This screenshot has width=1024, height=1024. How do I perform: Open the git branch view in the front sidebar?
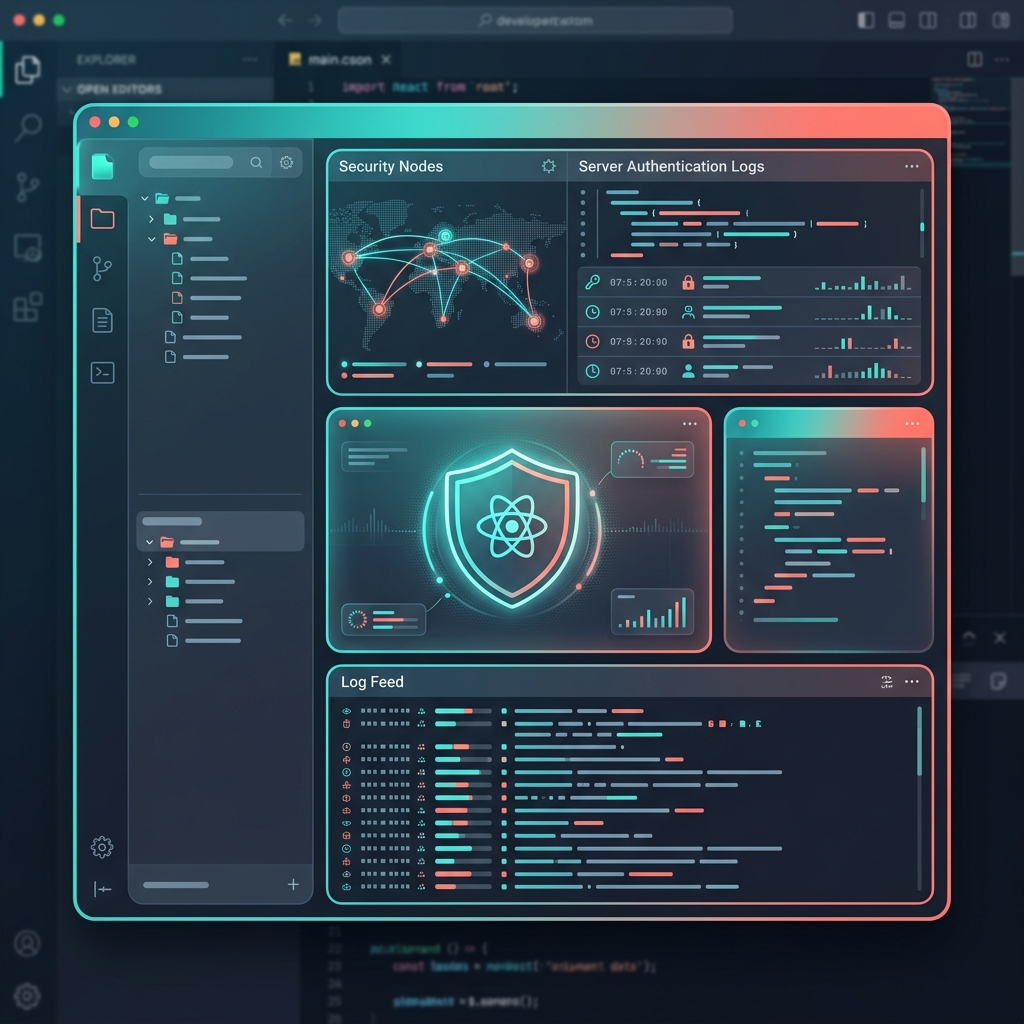click(102, 268)
